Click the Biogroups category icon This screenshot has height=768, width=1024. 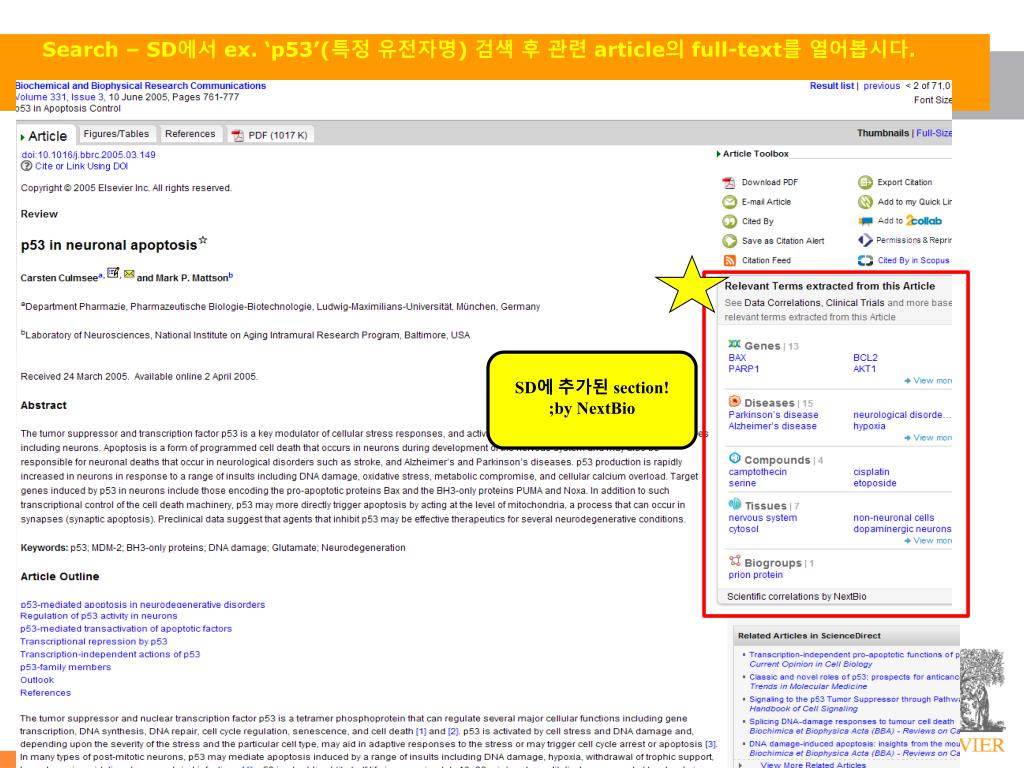[x=735, y=560]
